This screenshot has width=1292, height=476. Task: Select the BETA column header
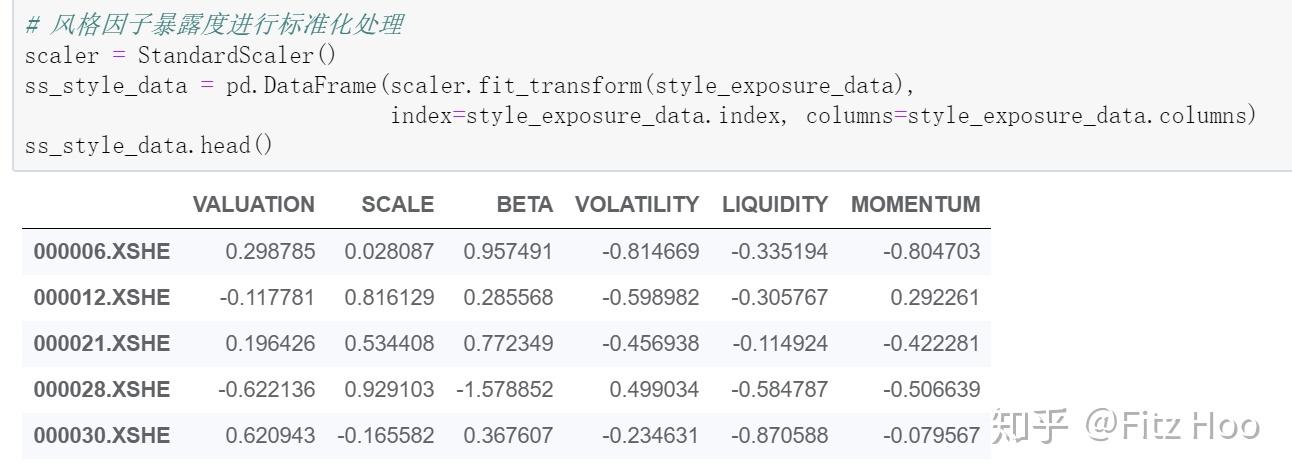pyautogui.click(x=524, y=205)
